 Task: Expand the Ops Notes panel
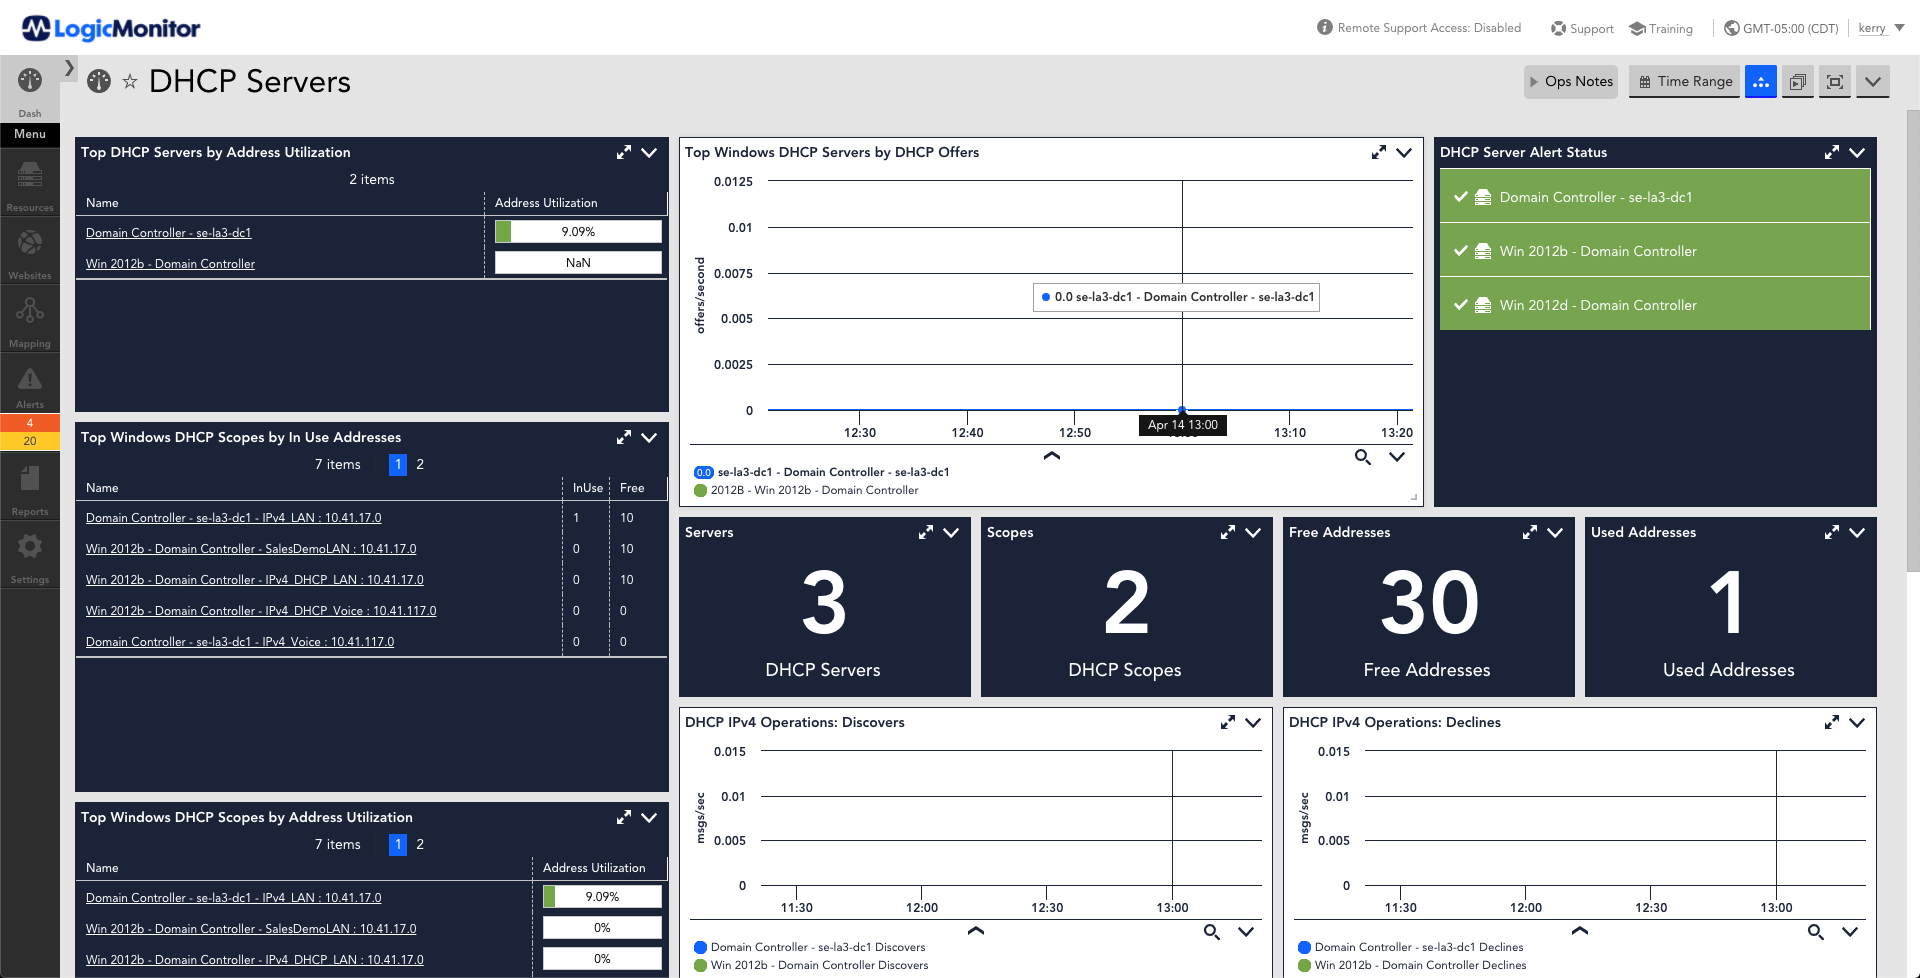[1571, 82]
